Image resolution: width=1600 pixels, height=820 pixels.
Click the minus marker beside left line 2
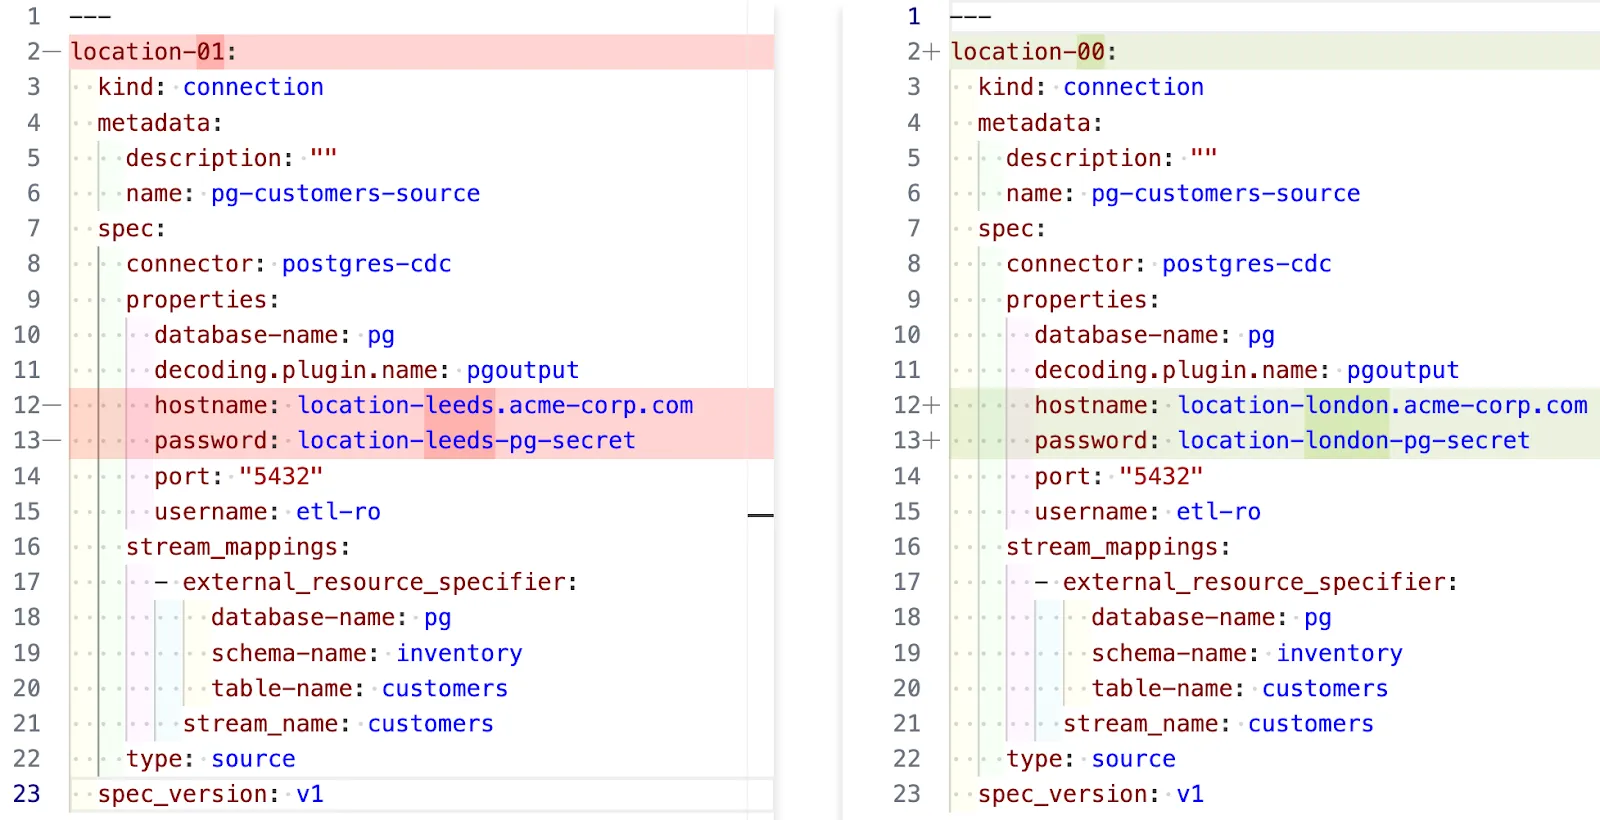(x=52, y=52)
